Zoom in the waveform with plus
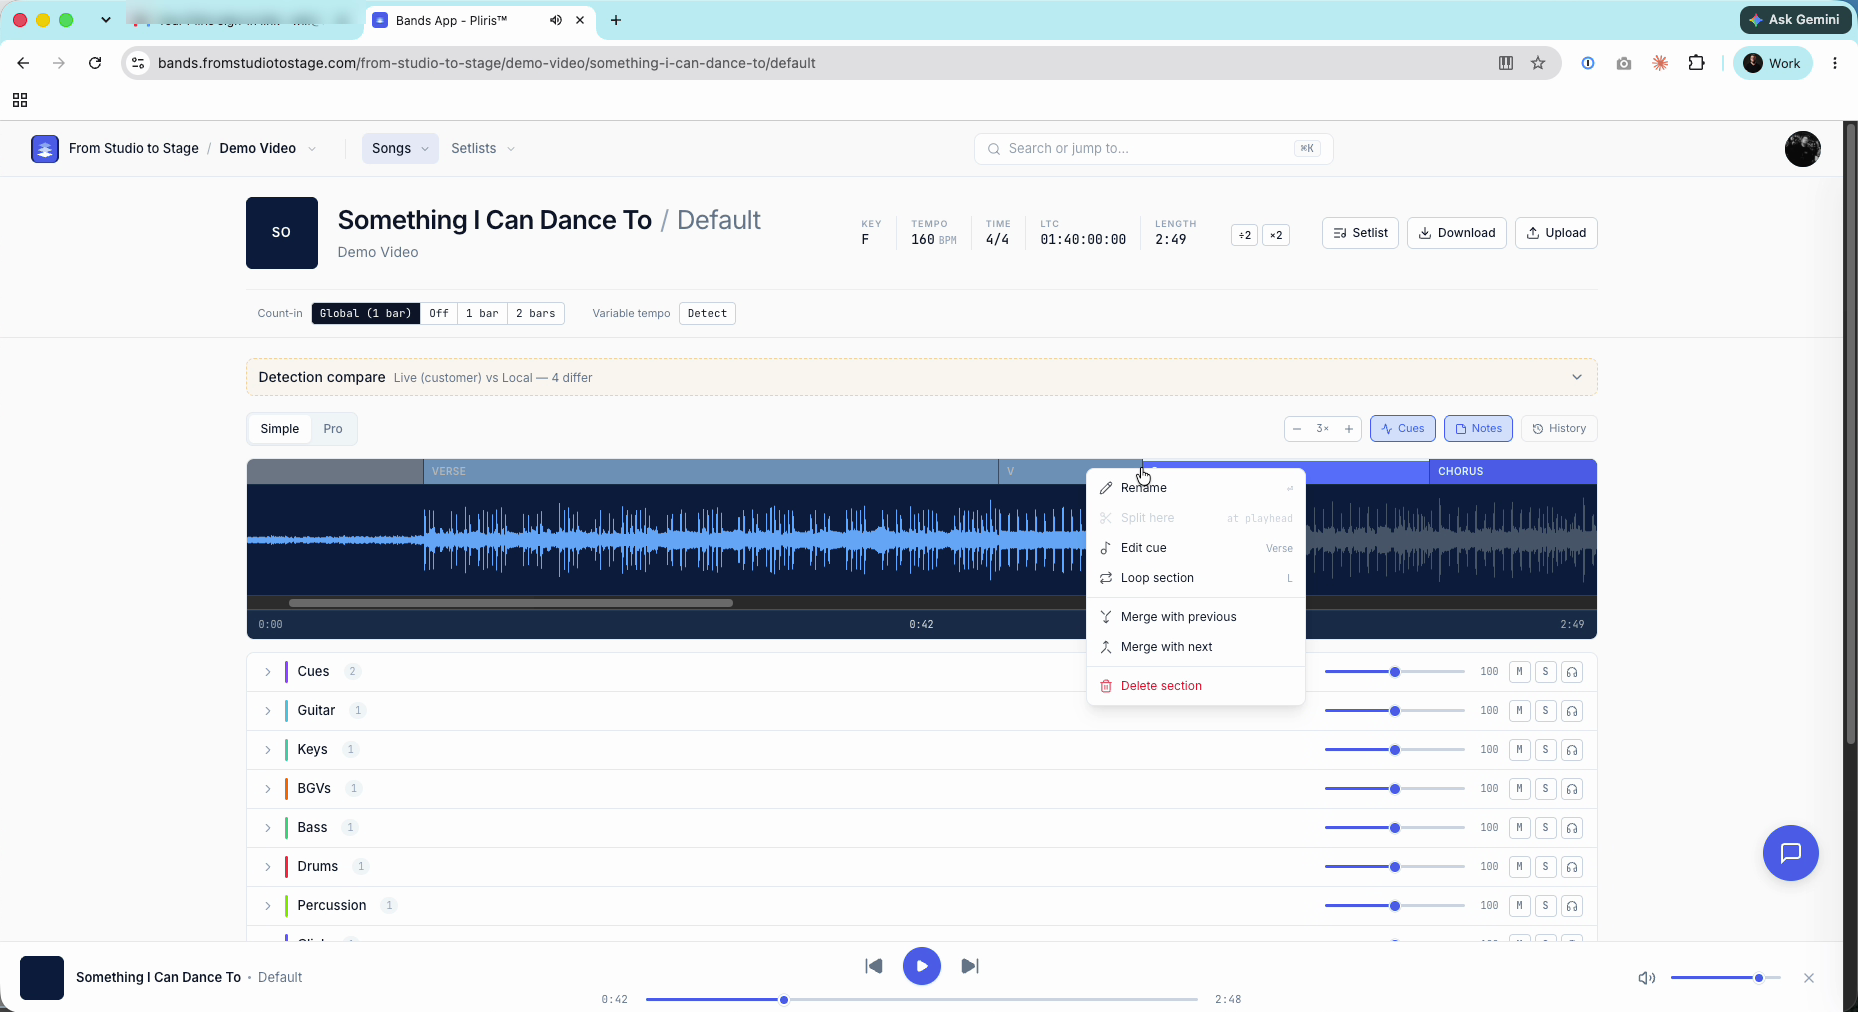1858x1012 pixels. (1349, 429)
